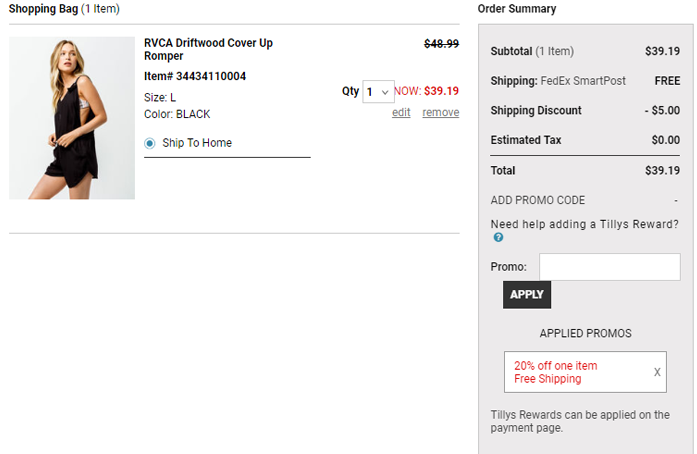Remove the applied promo with the X
The image size is (697, 454).
[x=657, y=372]
